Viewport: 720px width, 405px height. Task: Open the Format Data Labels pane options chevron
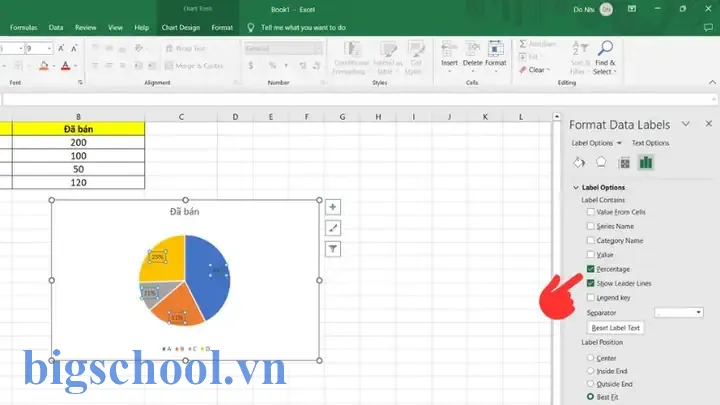point(686,124)
